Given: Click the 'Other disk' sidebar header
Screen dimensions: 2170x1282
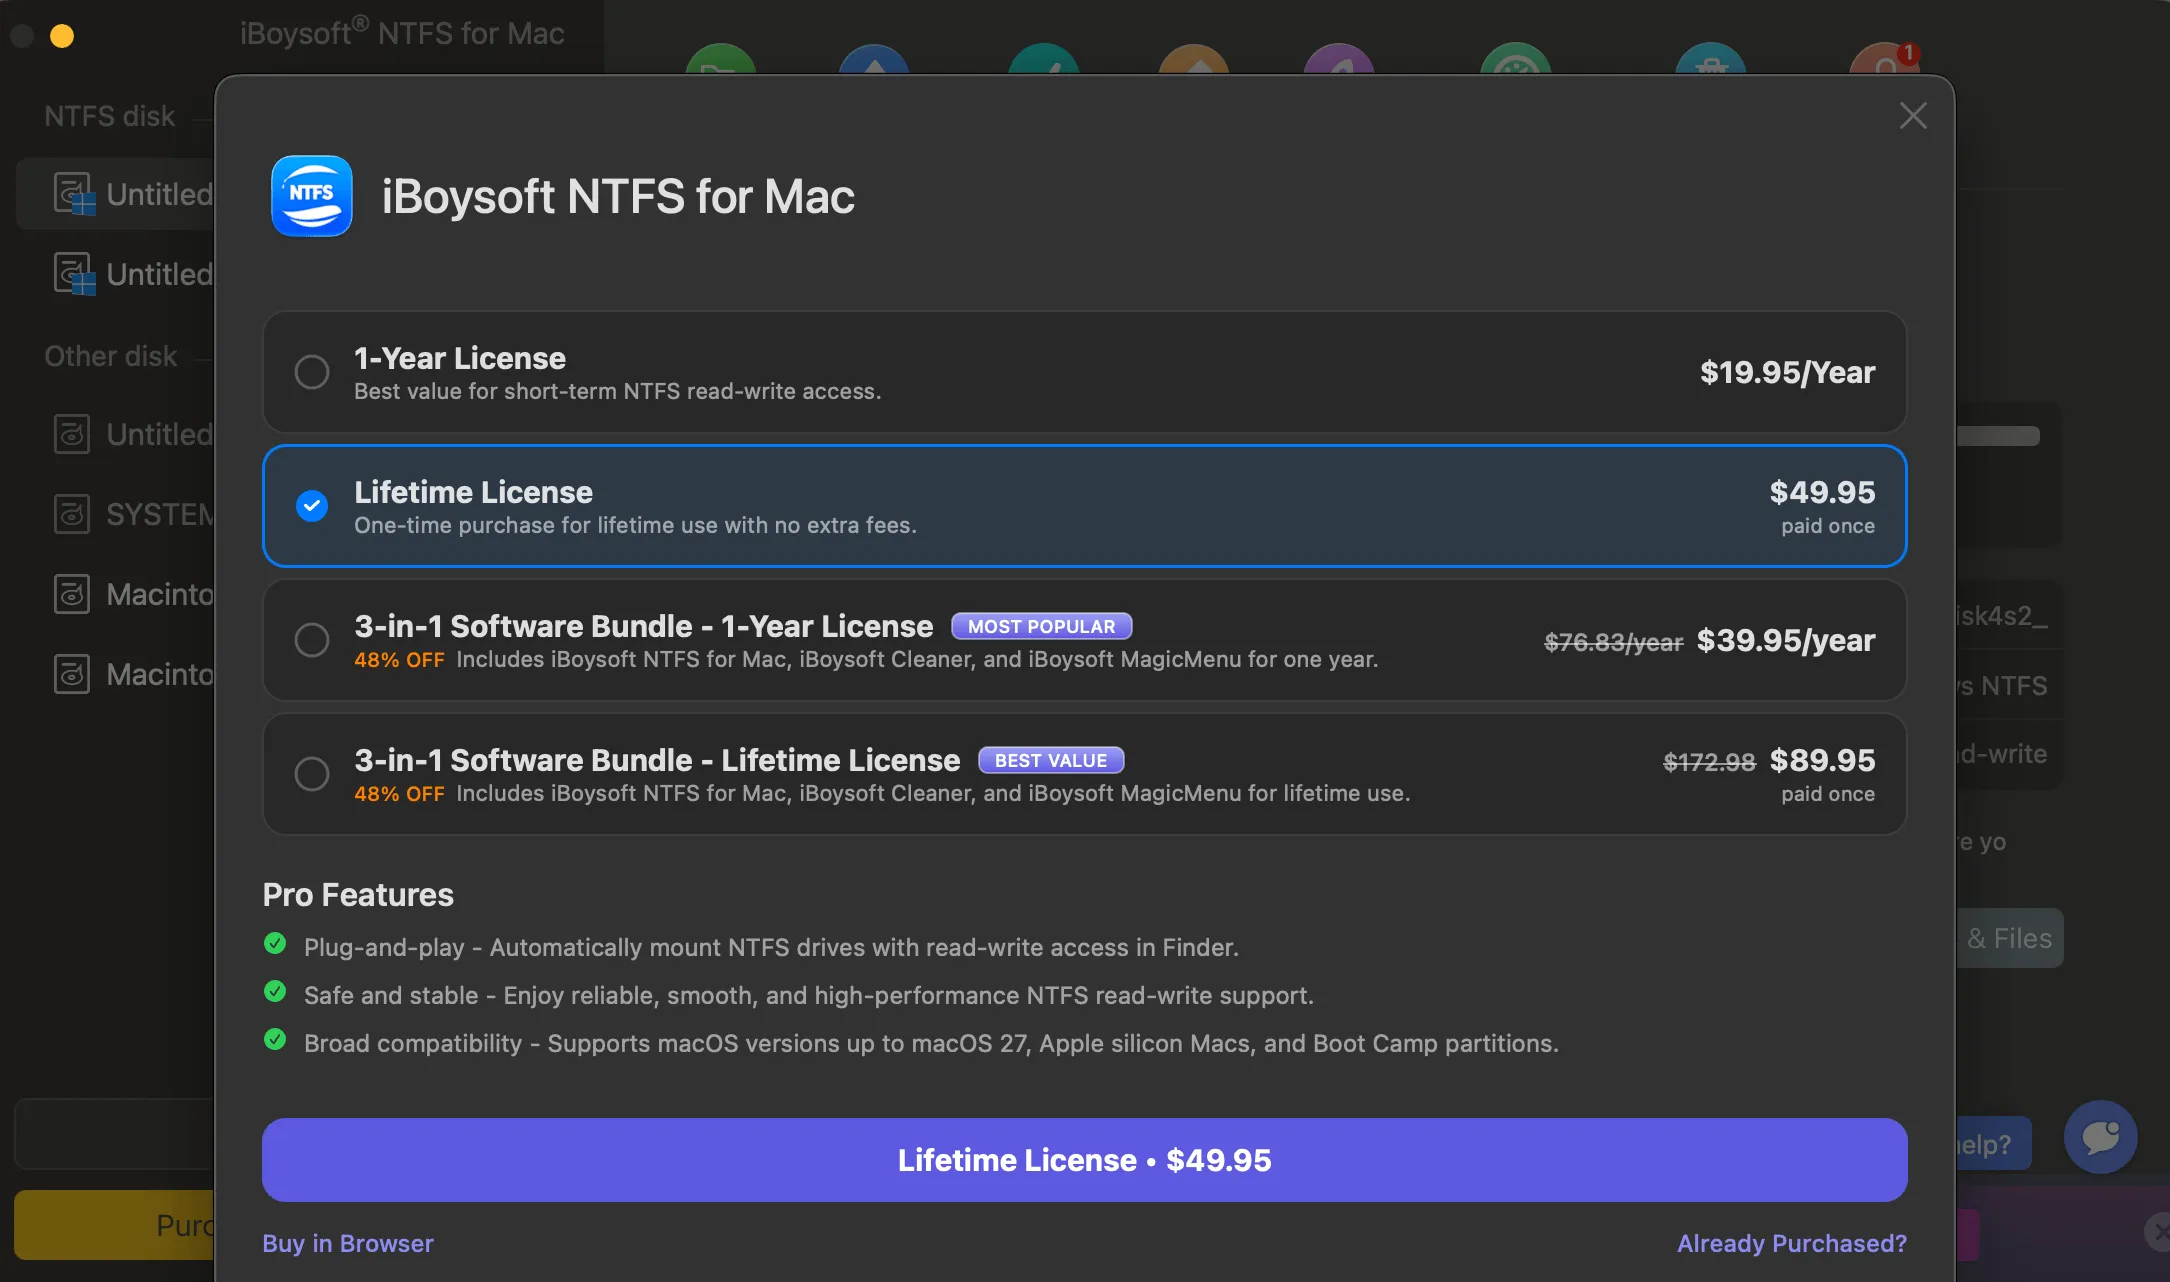Looking at the screenshot, I should click(x=110, y=356).
